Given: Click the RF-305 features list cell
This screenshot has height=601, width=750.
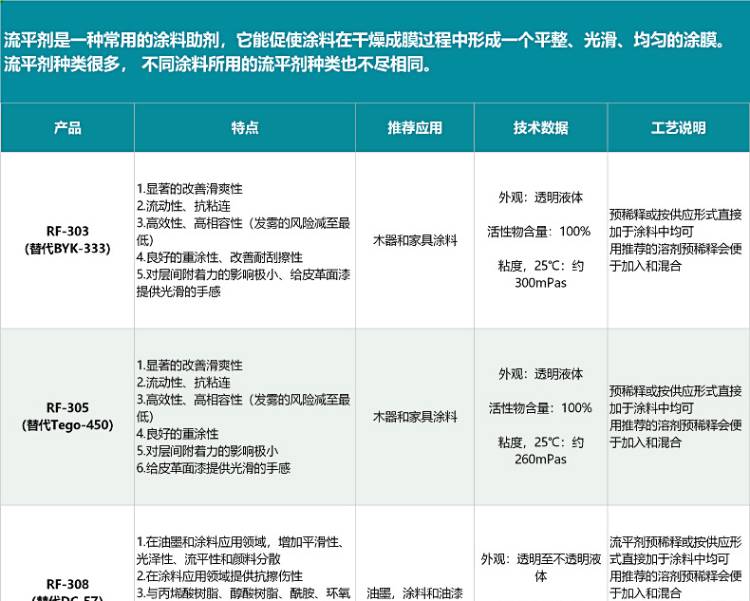Looking at the screenshot, I should point(243,416).
